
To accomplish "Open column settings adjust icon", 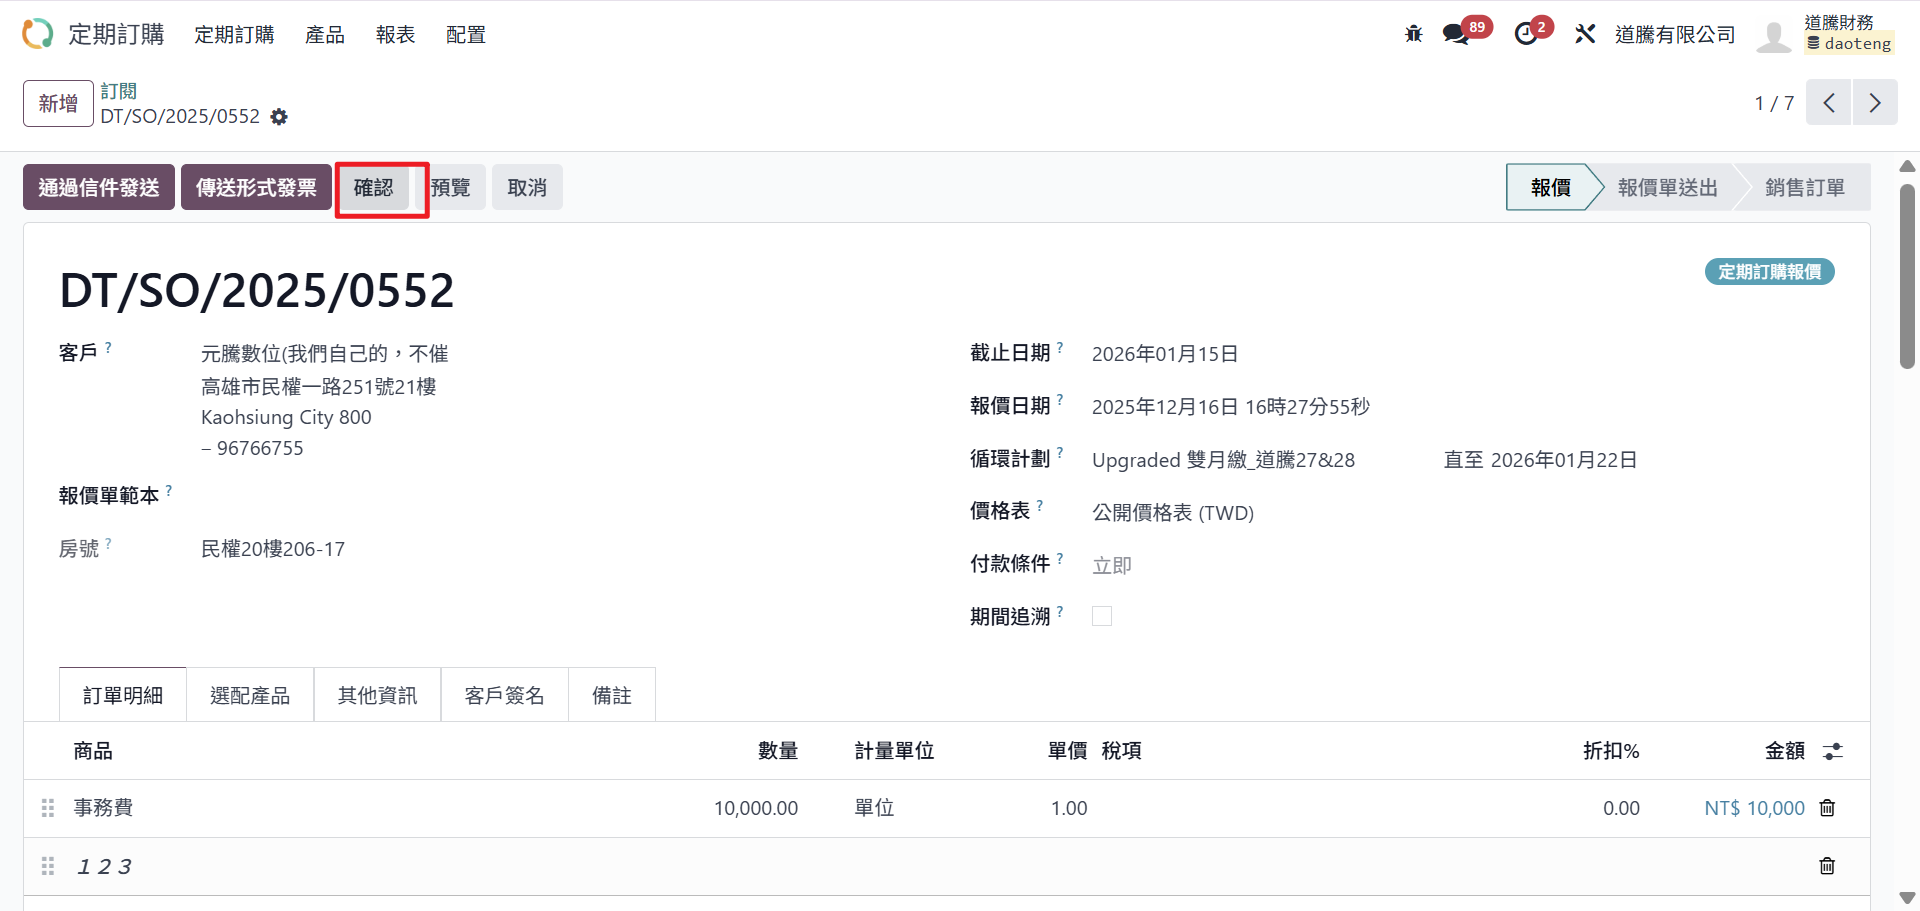I will point(1832,751).
